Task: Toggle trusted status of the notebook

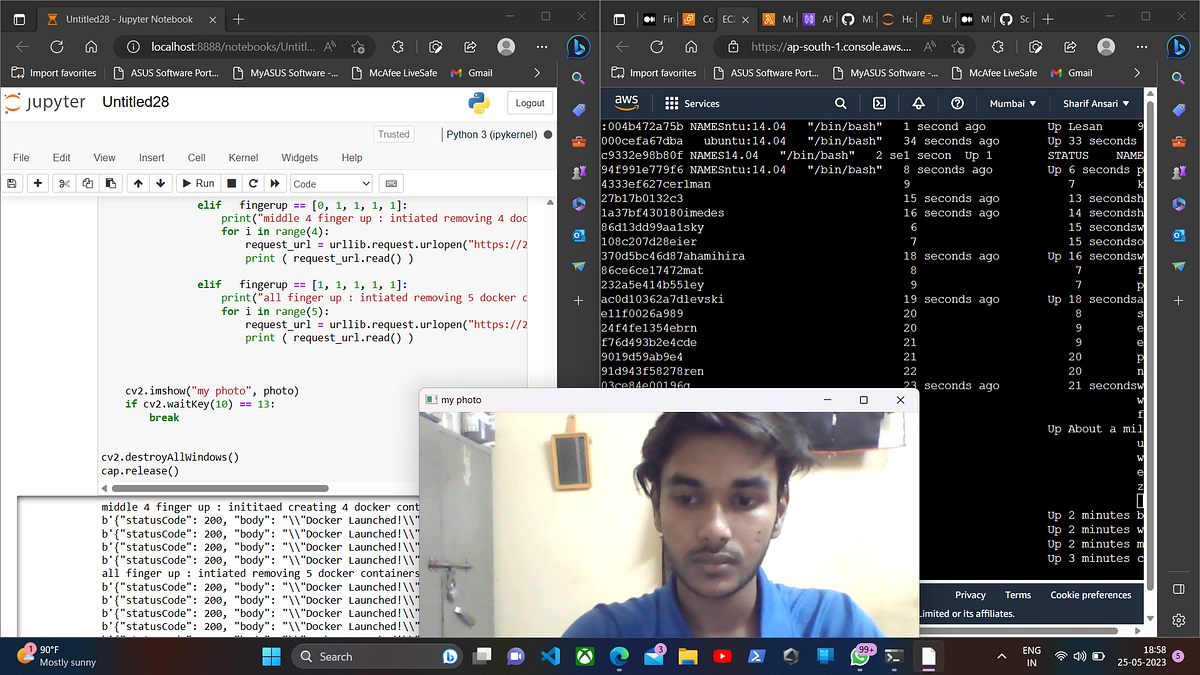Action: (x=393, y=133)
